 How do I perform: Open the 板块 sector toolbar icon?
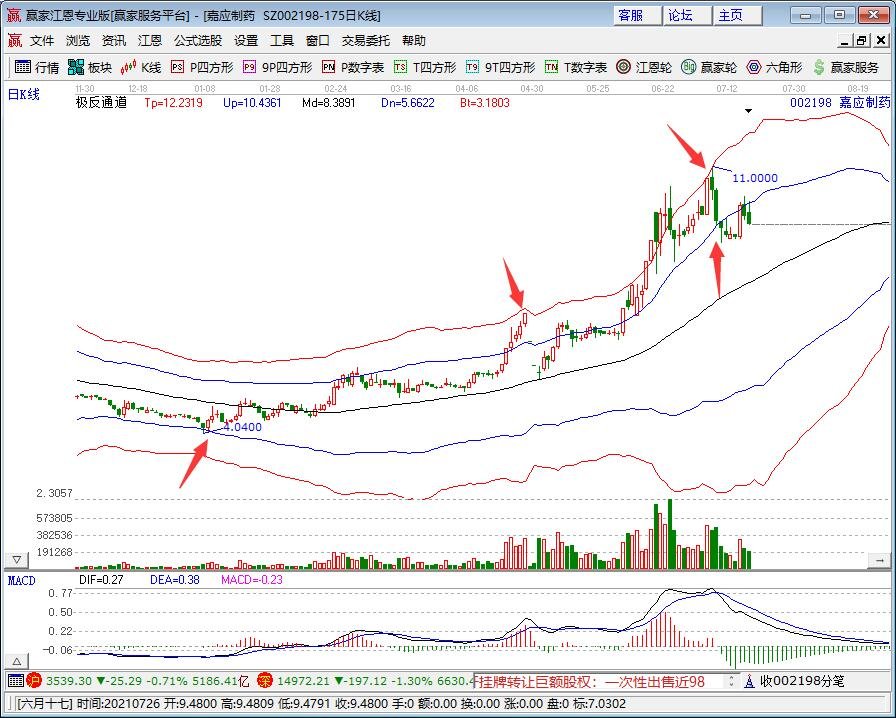(x=90, y=67)
